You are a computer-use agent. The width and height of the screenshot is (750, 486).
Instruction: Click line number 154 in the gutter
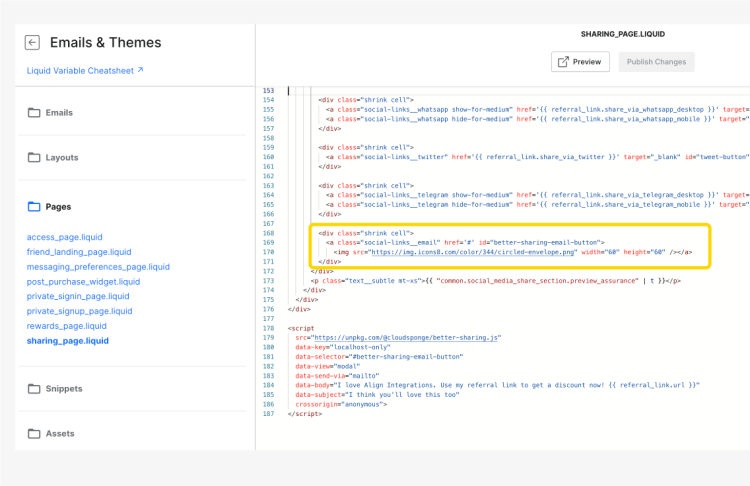coord(268,100)
